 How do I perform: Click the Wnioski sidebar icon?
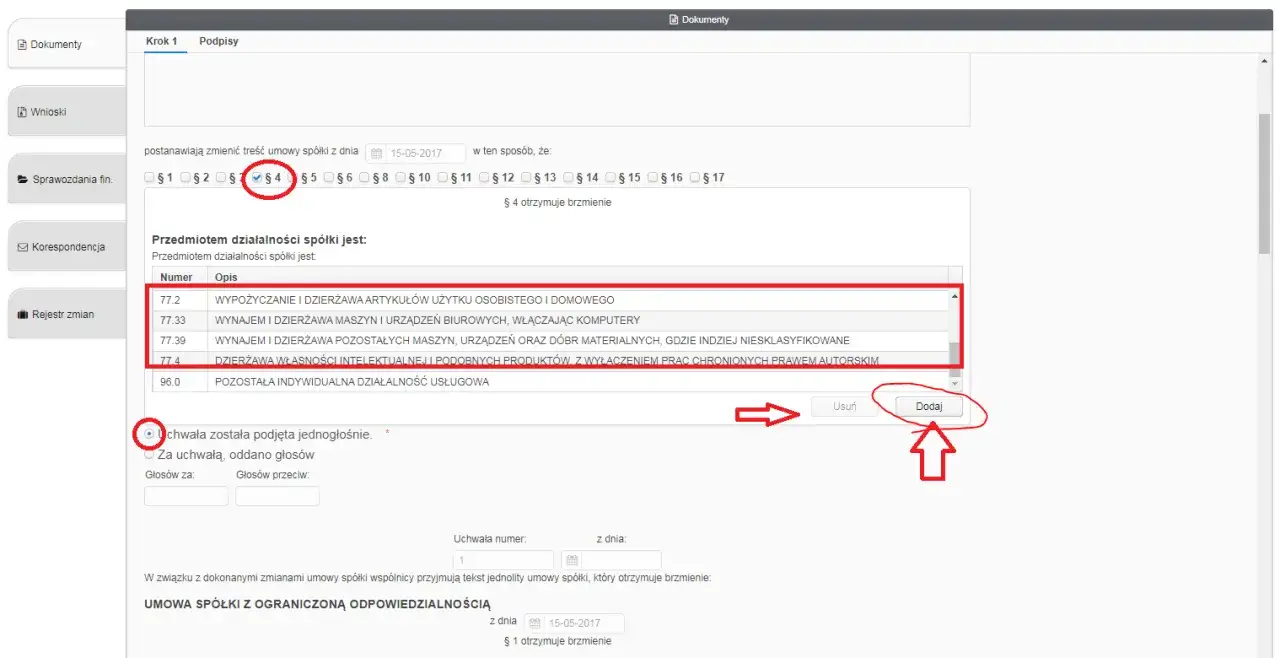(x=22, y=111)
